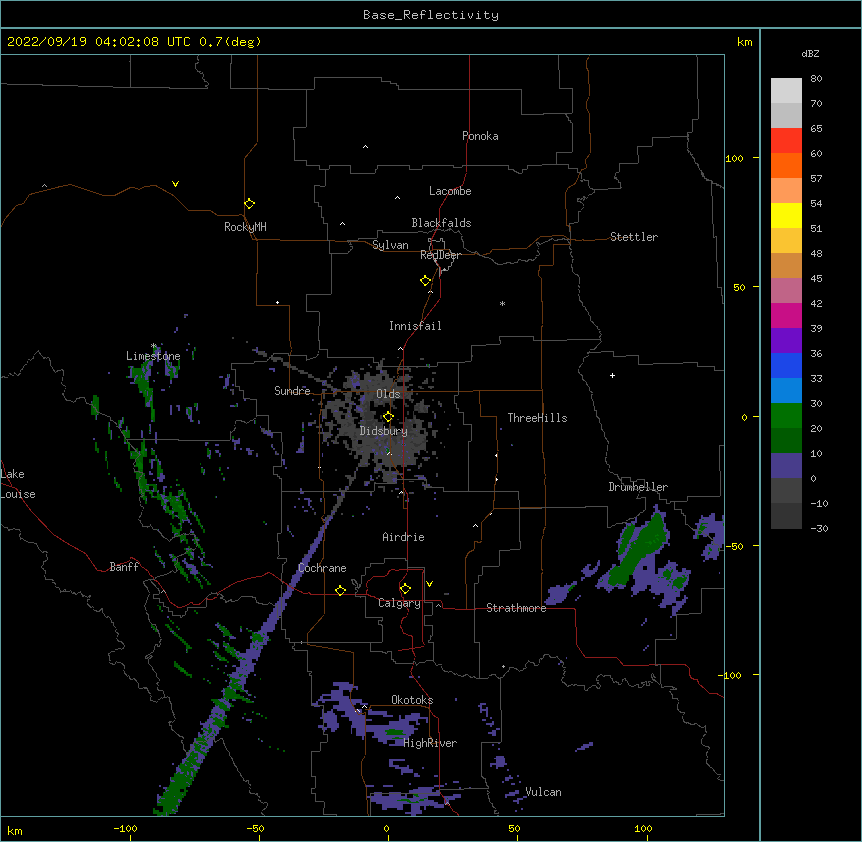
Task: Click the Sundre label
Action: [292, 391]
